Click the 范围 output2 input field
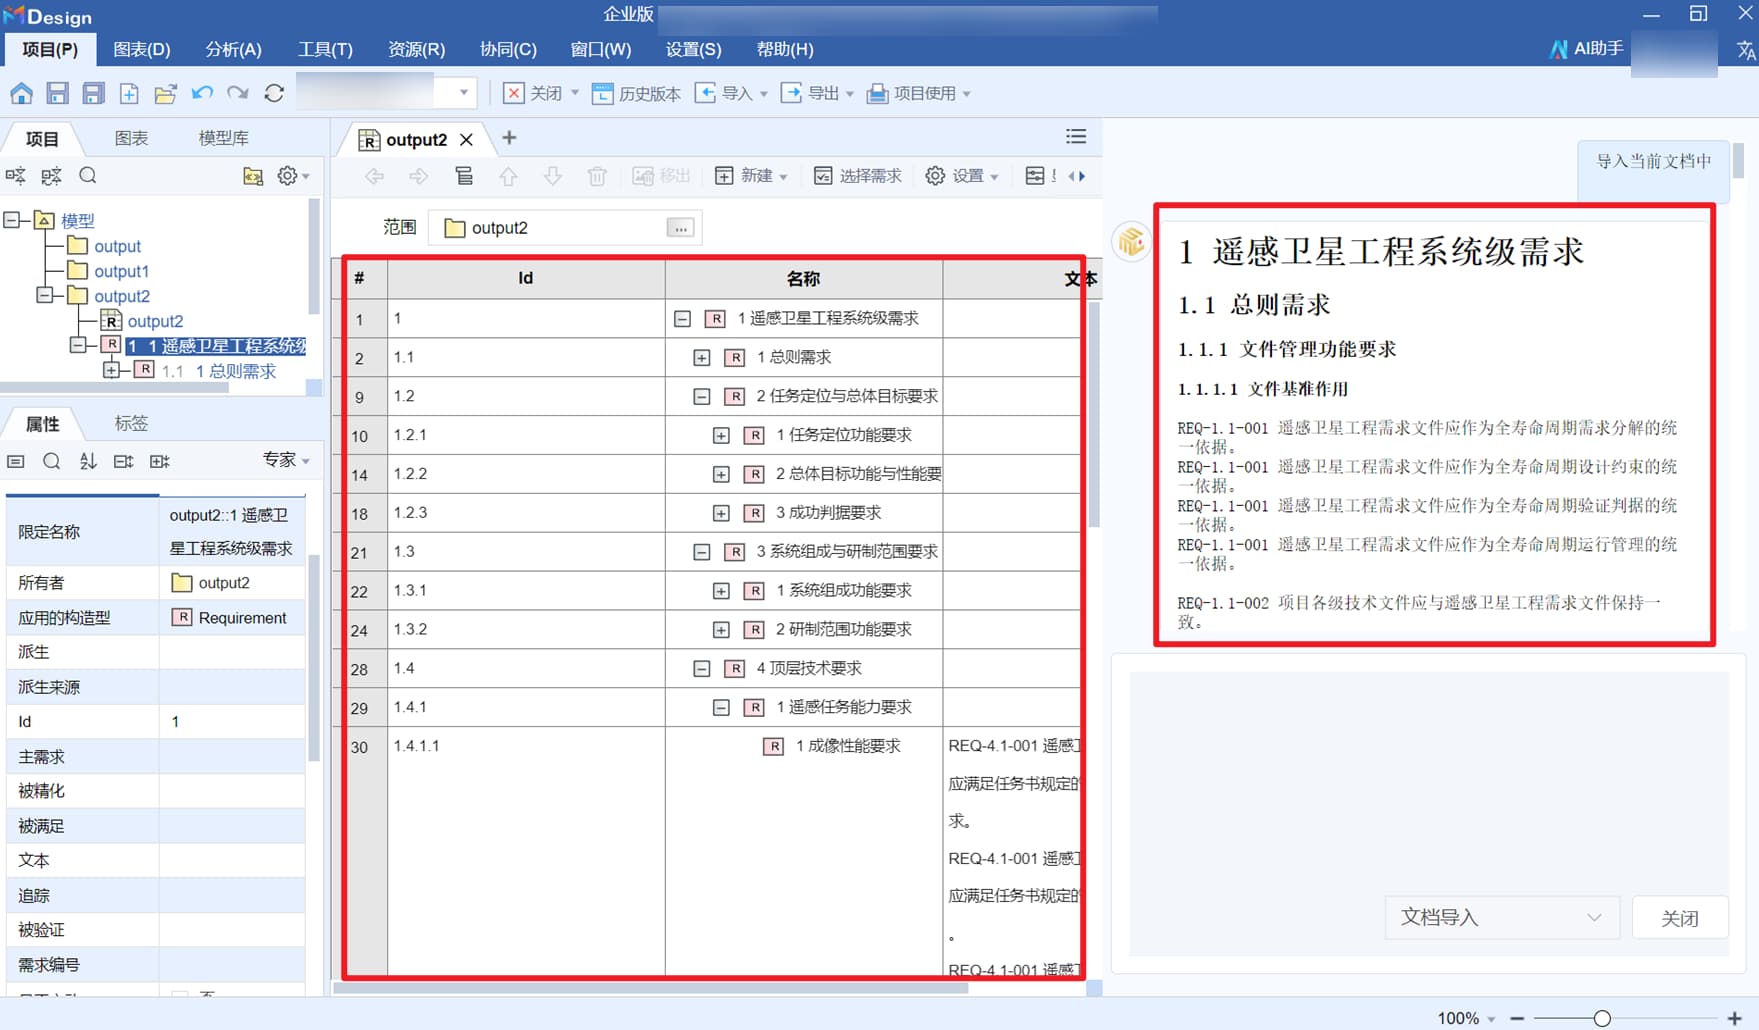1759x1030 pixels. coord(565,228)
